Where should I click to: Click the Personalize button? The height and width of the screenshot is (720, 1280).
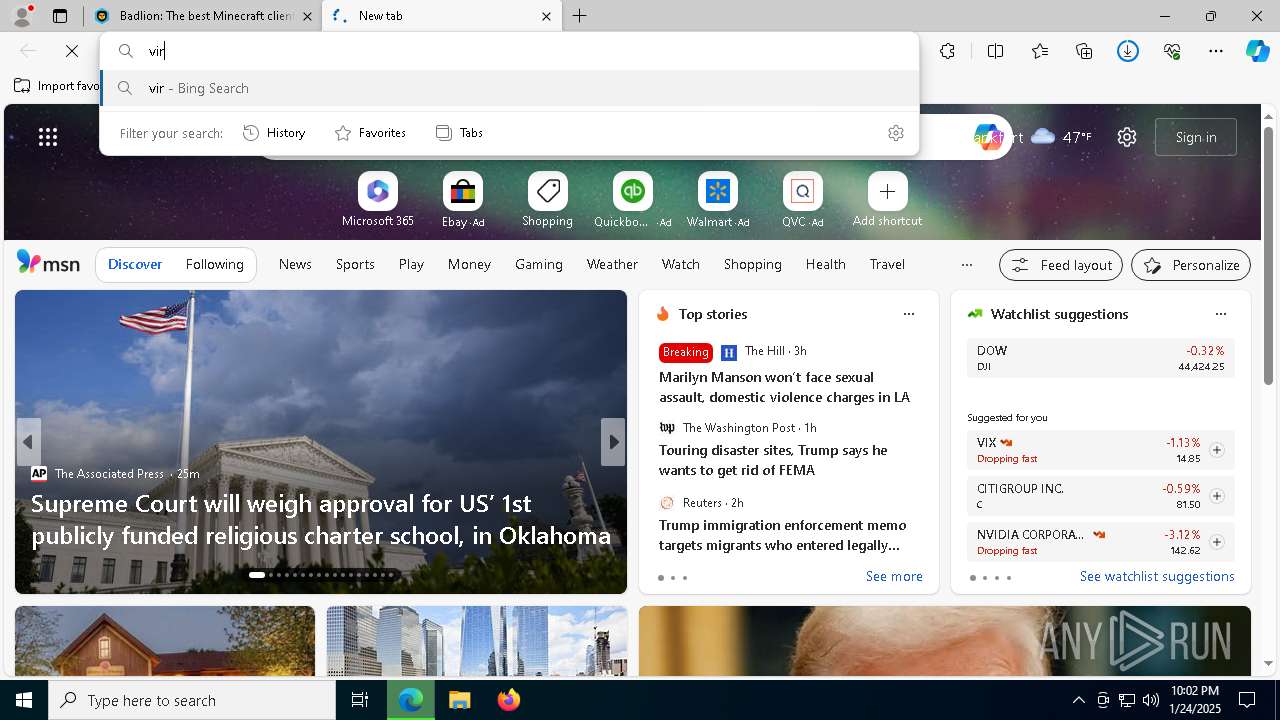1191,265
